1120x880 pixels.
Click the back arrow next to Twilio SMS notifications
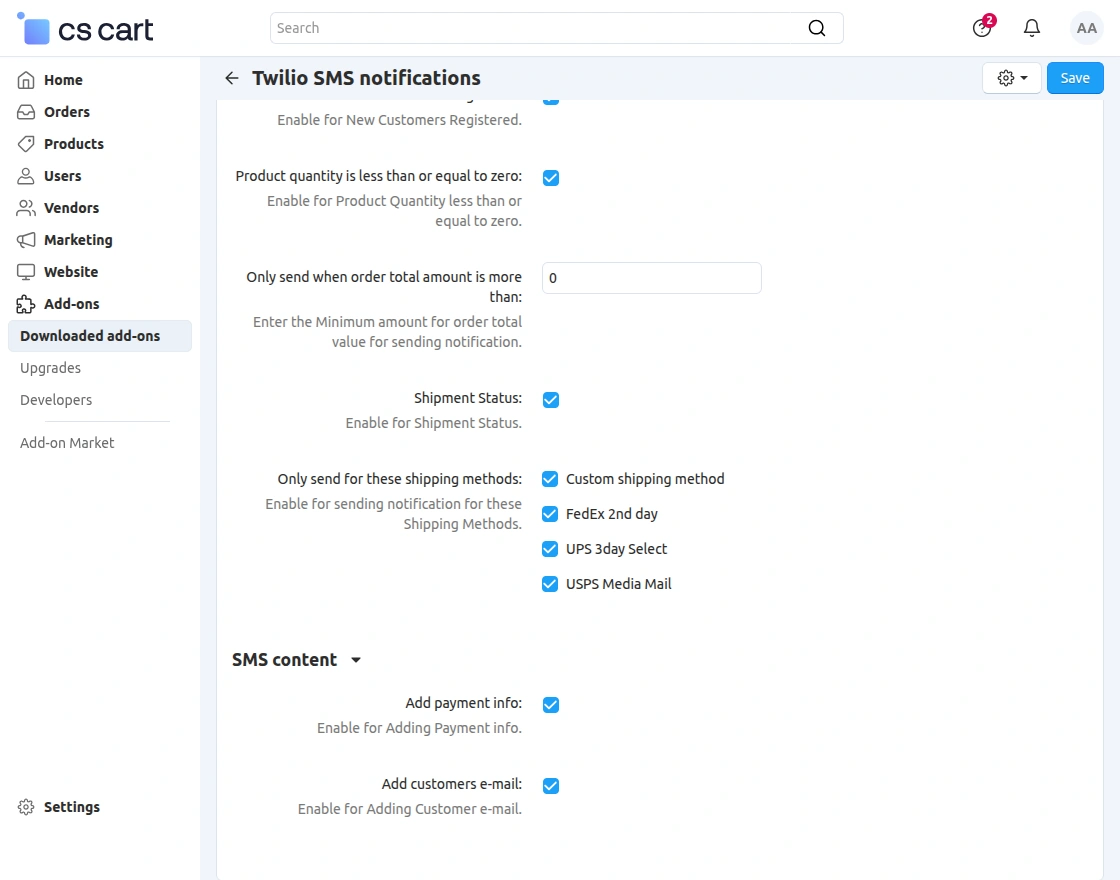point(231,78)
